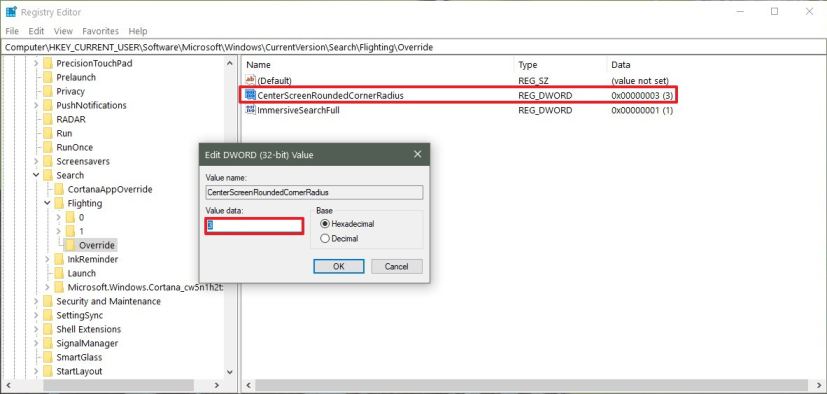This screenshot has width=827, height=394.
Task: Collapse the Search tree node
Action: pos(36,175)
